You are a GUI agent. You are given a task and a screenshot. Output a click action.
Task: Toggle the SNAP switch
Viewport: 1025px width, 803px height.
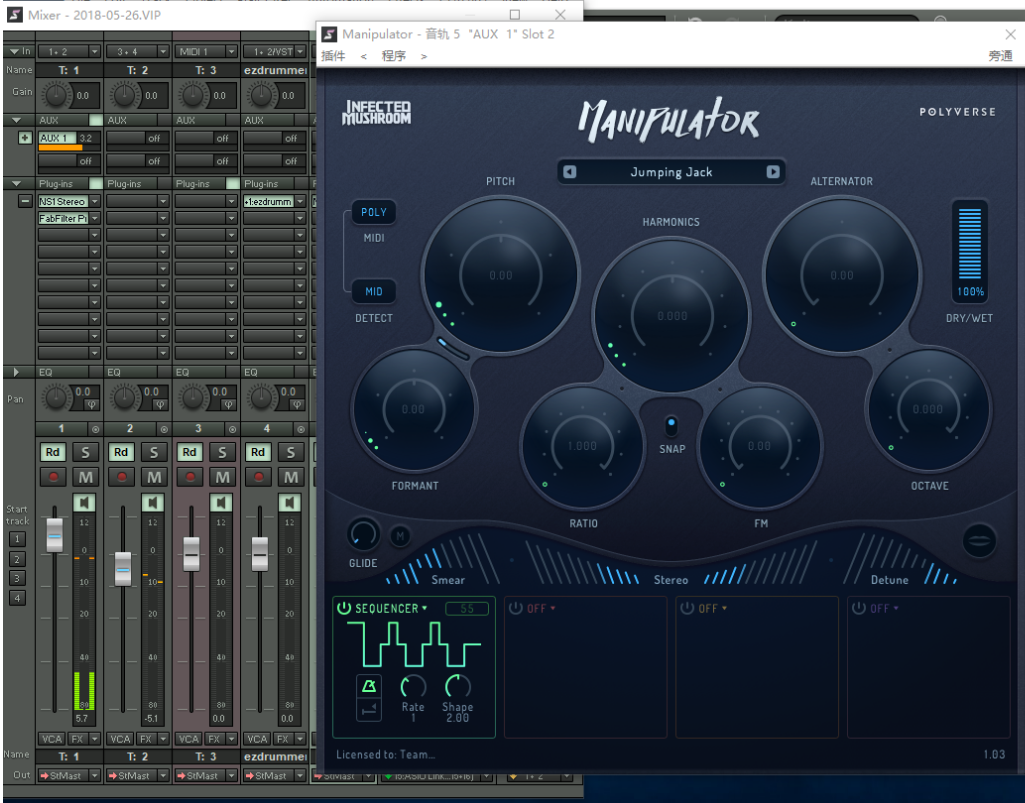click(x=671, y=426)
